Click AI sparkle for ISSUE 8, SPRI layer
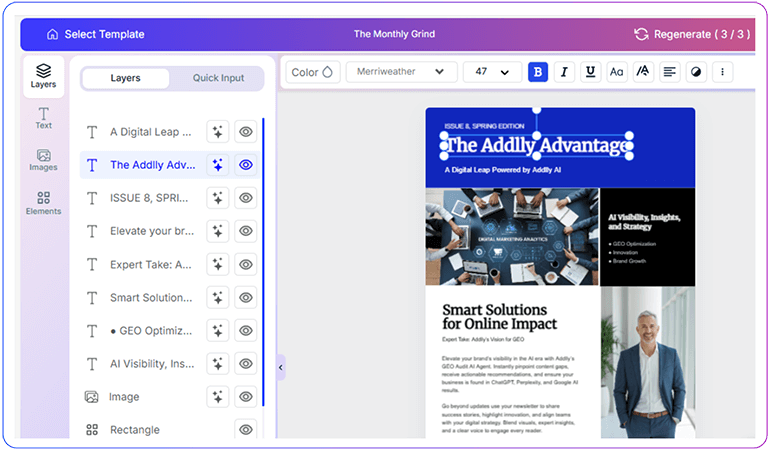The image size is (770, 450). click(218, 198)
